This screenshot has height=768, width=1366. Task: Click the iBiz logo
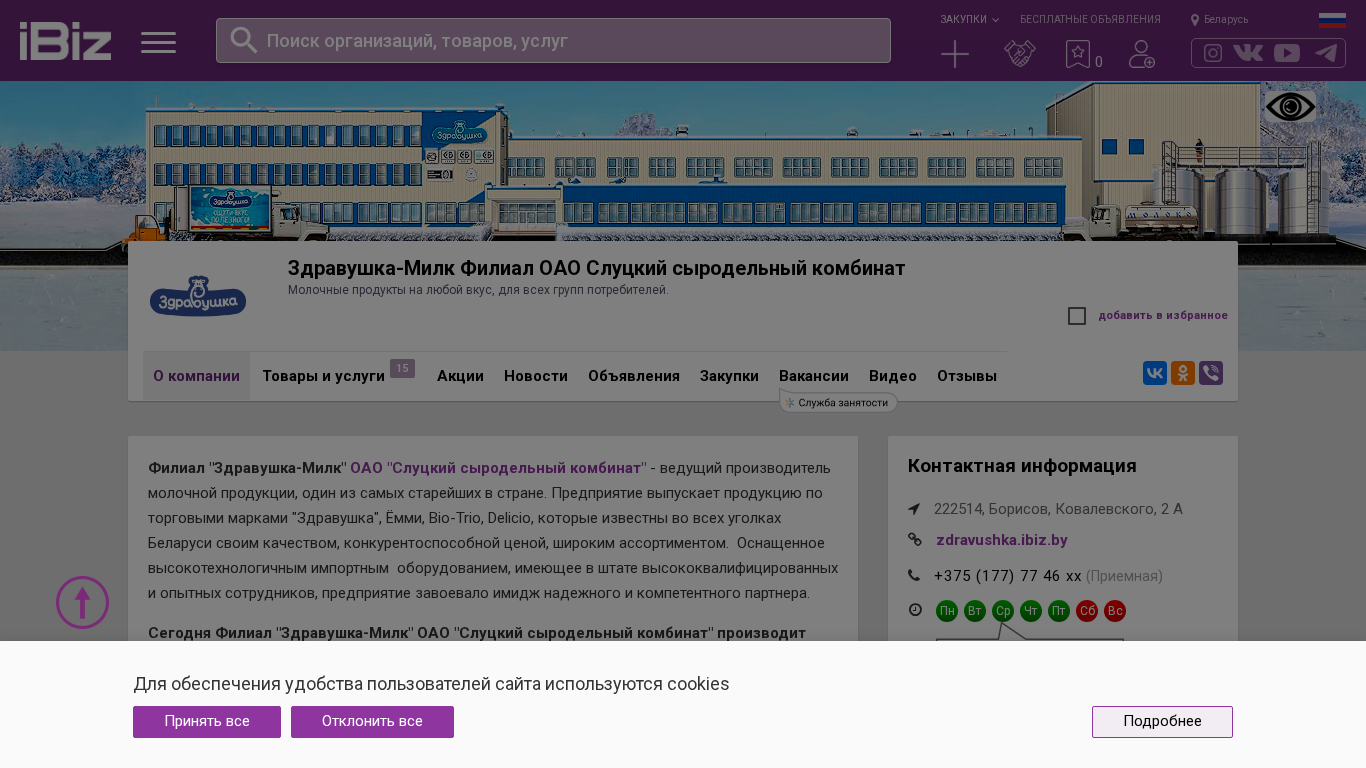click(x=65, y=41)
